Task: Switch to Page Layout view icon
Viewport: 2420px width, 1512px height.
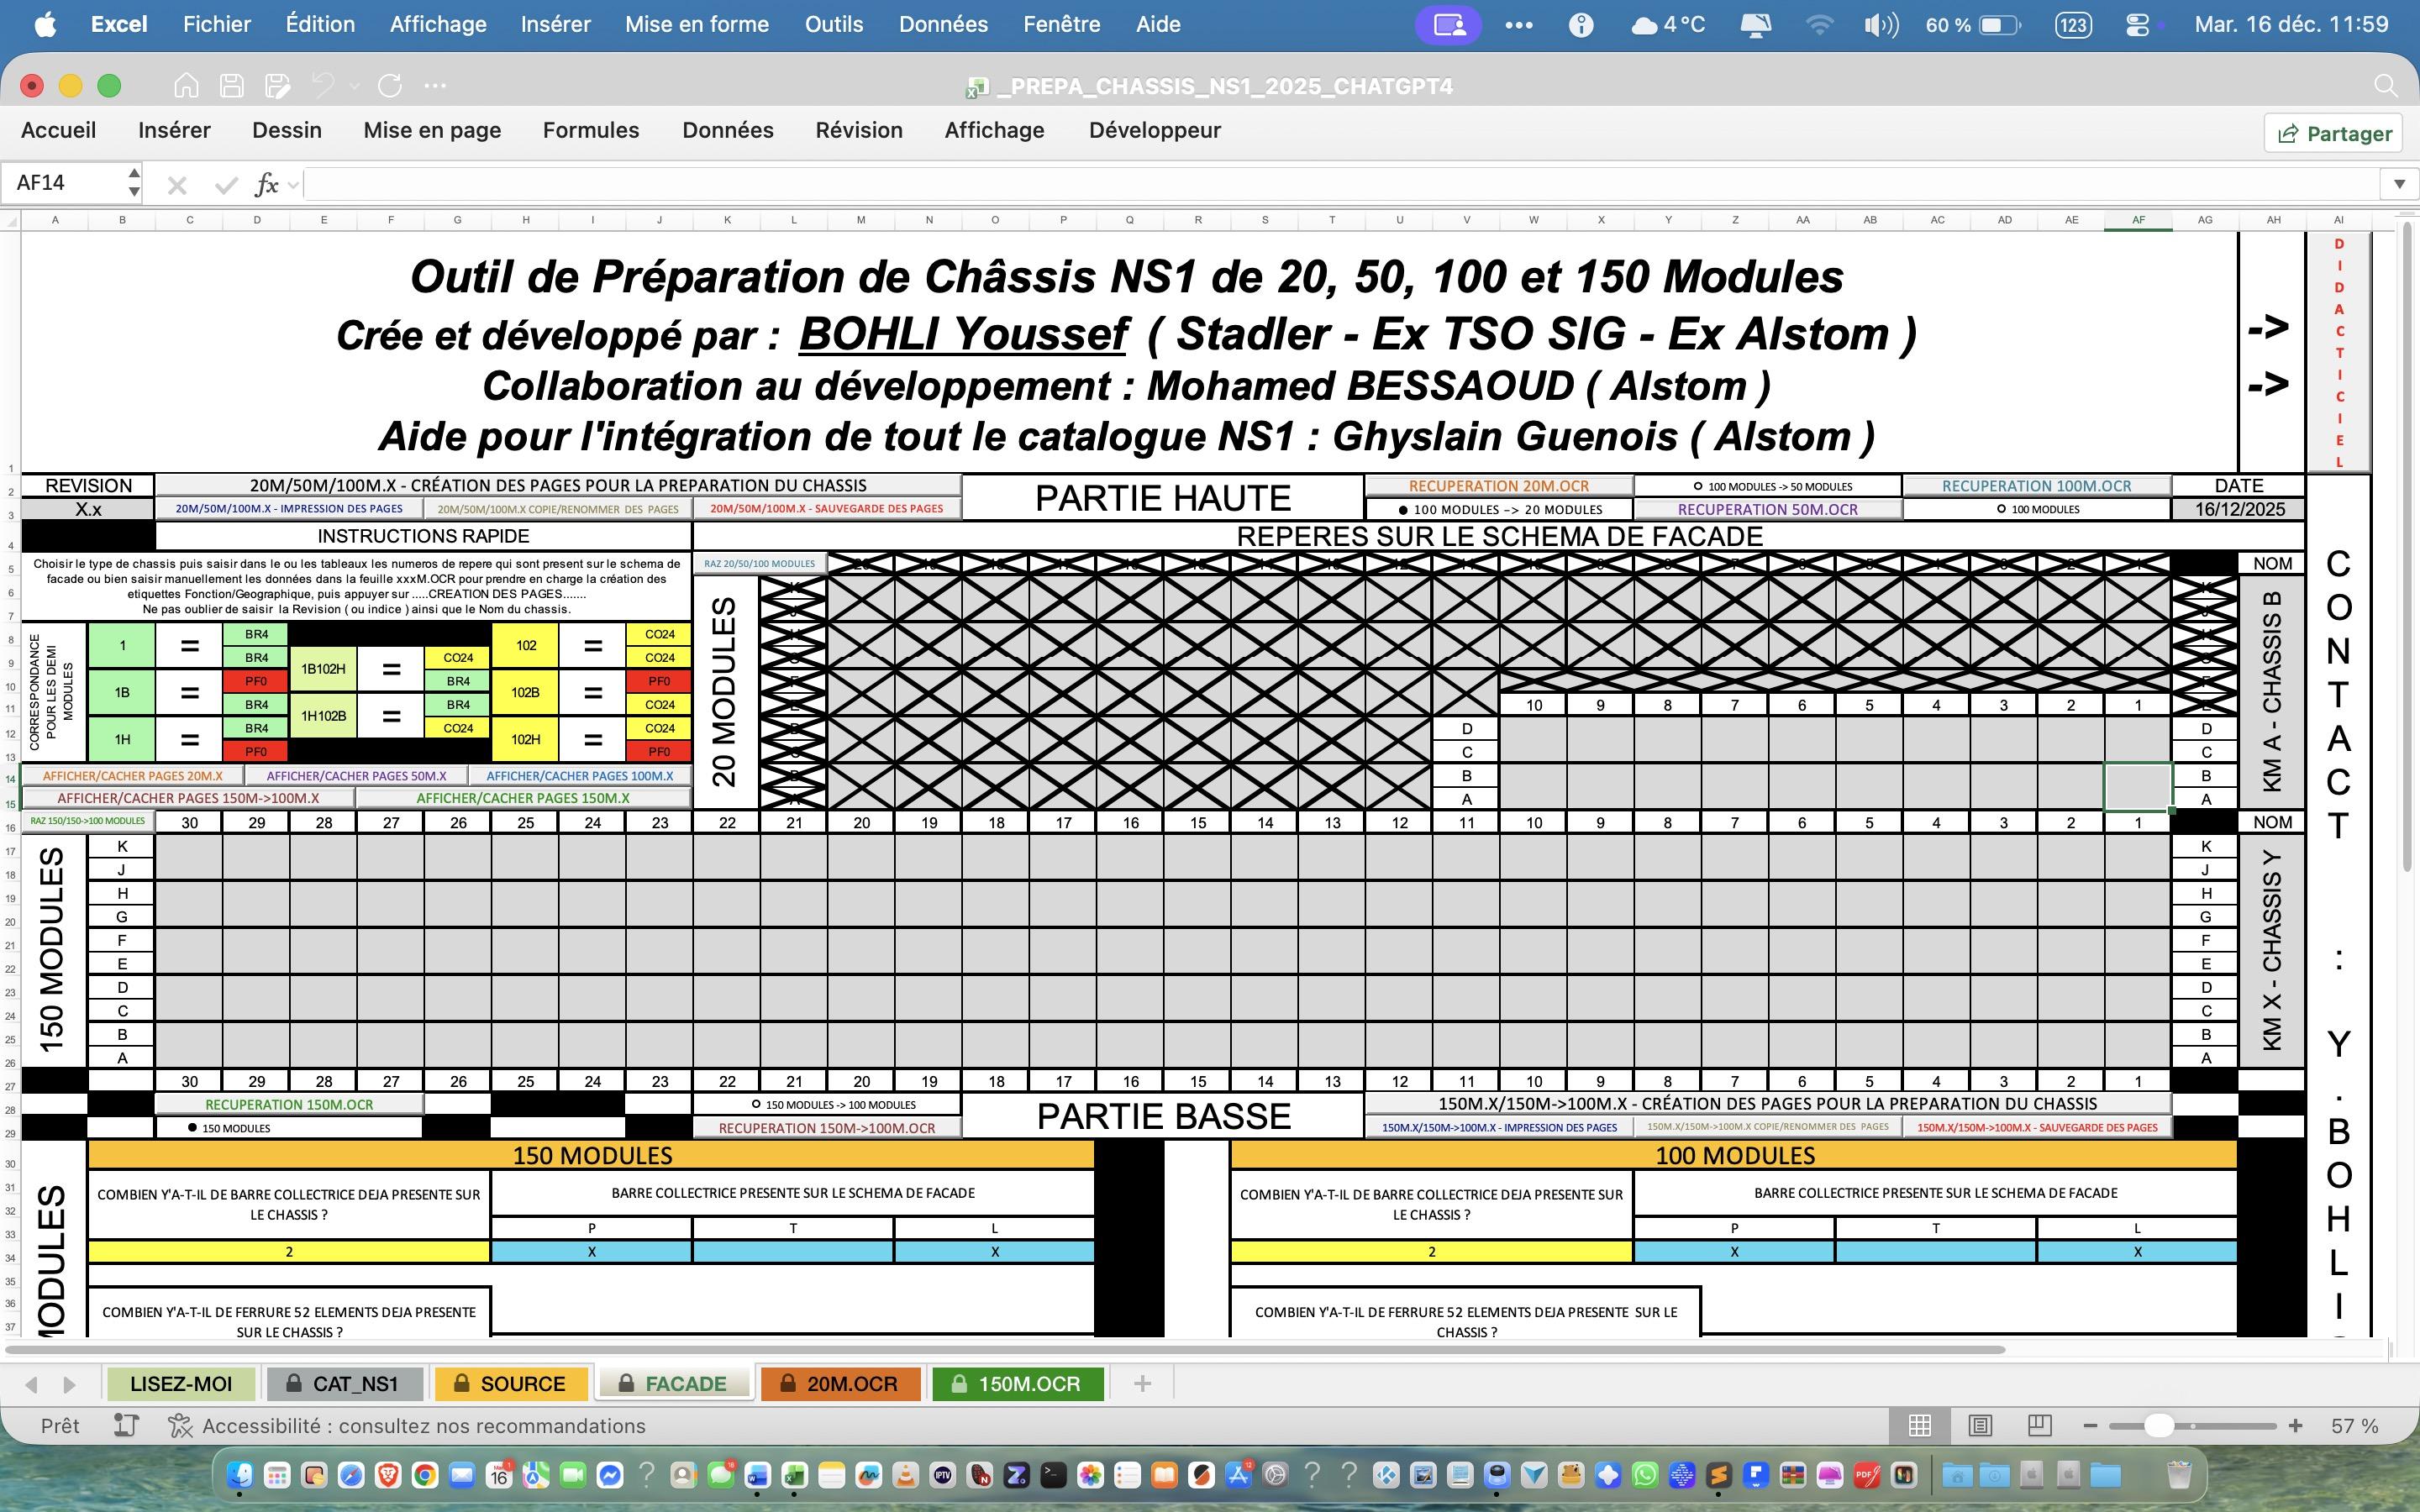Action: click(x=1980, y=1426)
